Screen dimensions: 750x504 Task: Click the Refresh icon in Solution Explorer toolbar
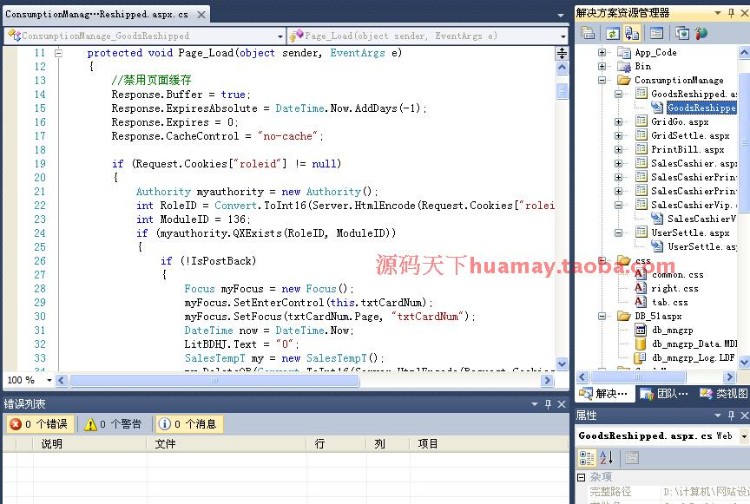613,33
